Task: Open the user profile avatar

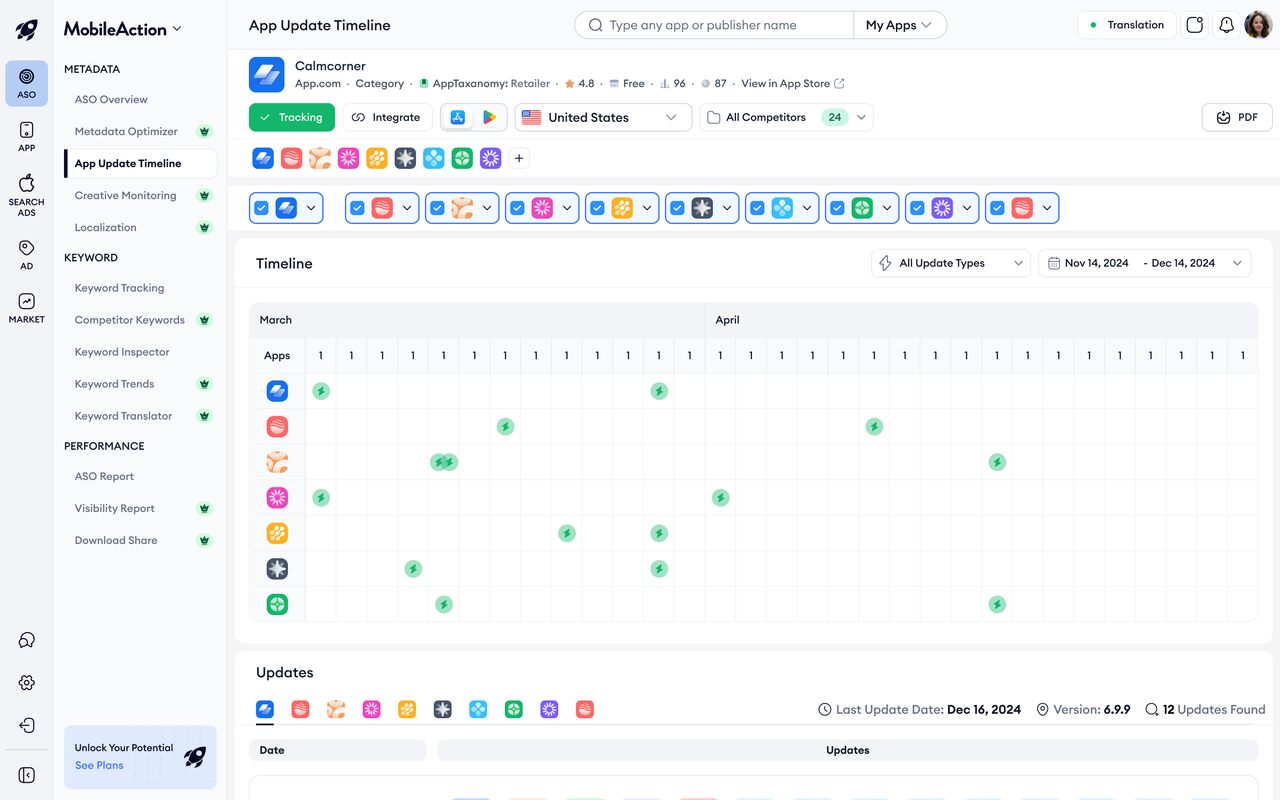Action: pyautogui.click(x=1257, y=25)
